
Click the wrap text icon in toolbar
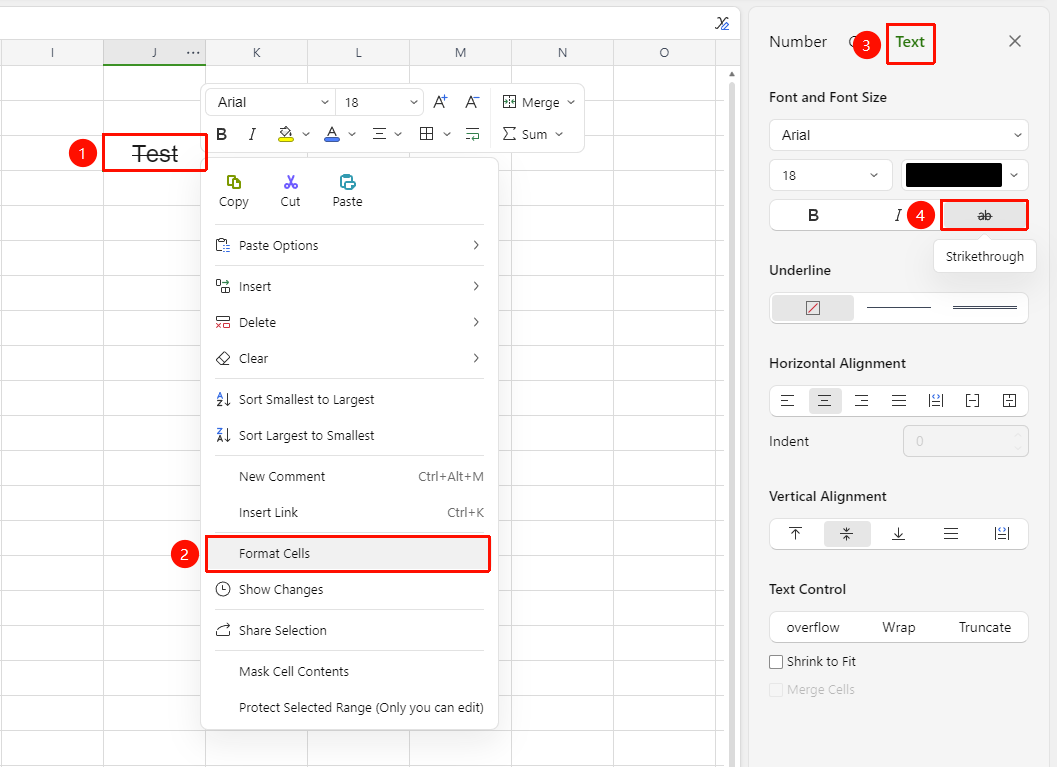coord(473,134)
